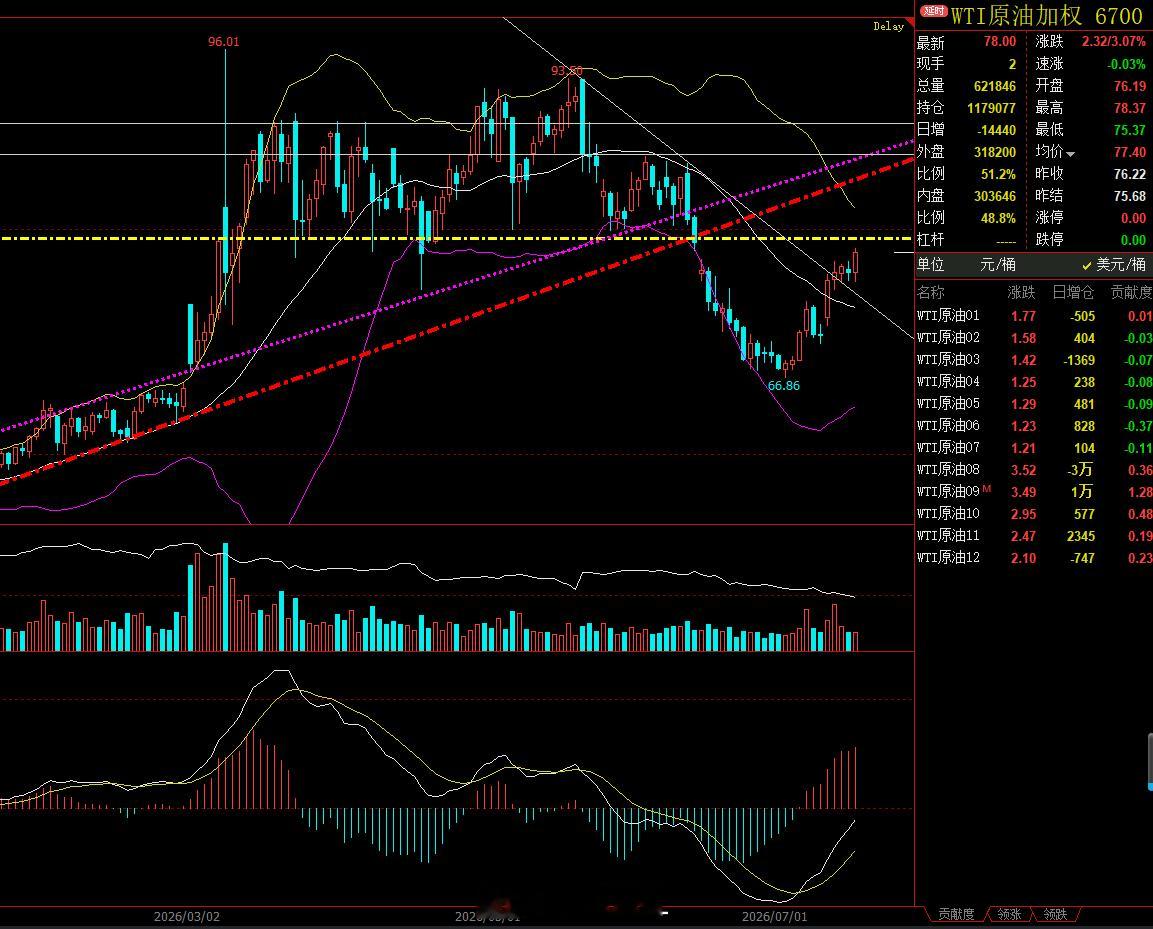The height and width of the screenshot is (929, 1153).
Task: Sort by 贡献度 column header
Action: tap(1131, 293)
